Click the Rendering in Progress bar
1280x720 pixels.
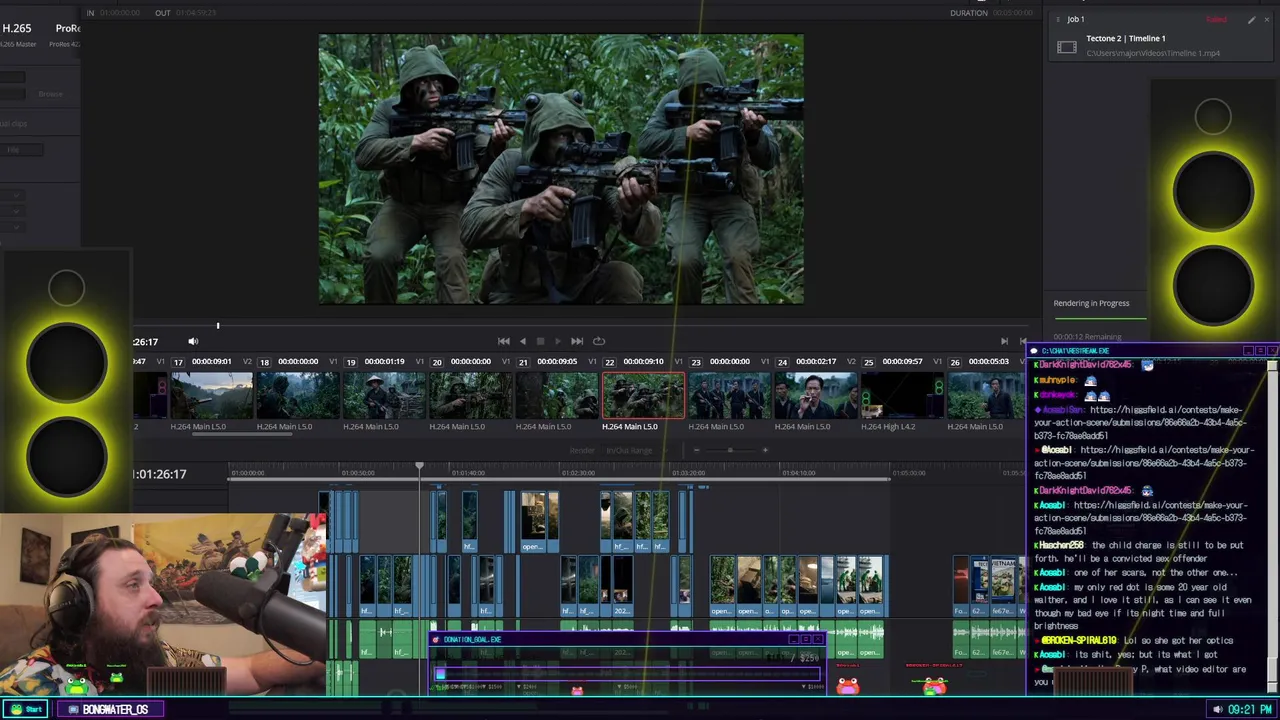click(1099, 318)
